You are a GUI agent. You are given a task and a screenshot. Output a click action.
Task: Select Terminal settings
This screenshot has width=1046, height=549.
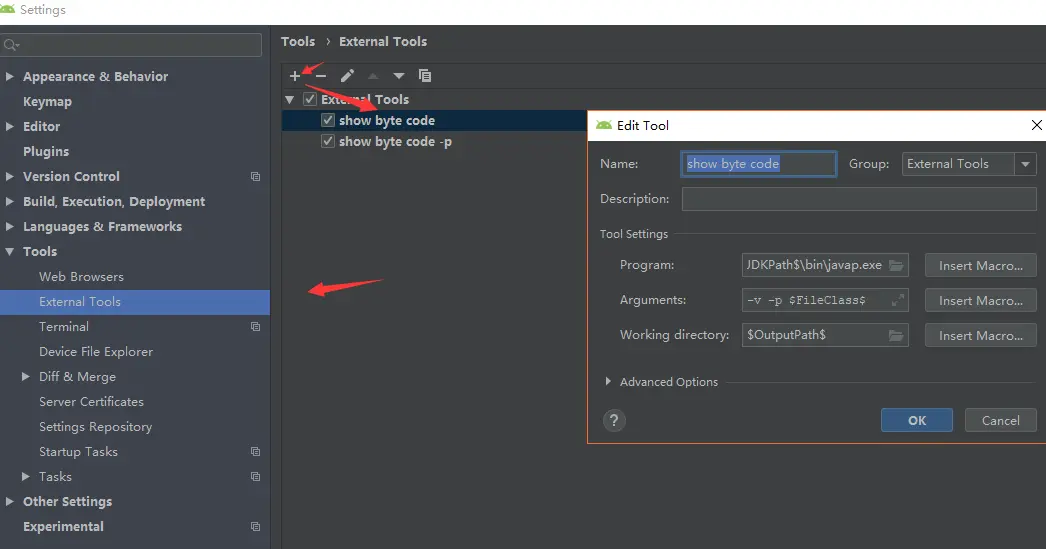[x=64, y=327]
